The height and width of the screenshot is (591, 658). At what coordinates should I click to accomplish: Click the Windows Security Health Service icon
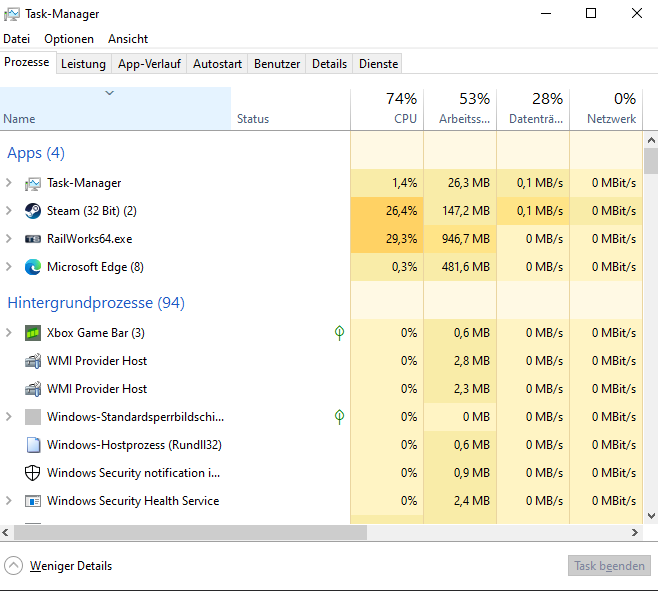click(33, 501)
